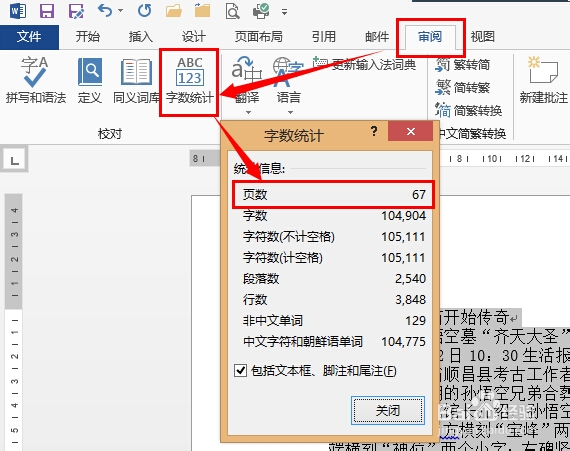
Task: Undo the last action
Action: [105, 11]
